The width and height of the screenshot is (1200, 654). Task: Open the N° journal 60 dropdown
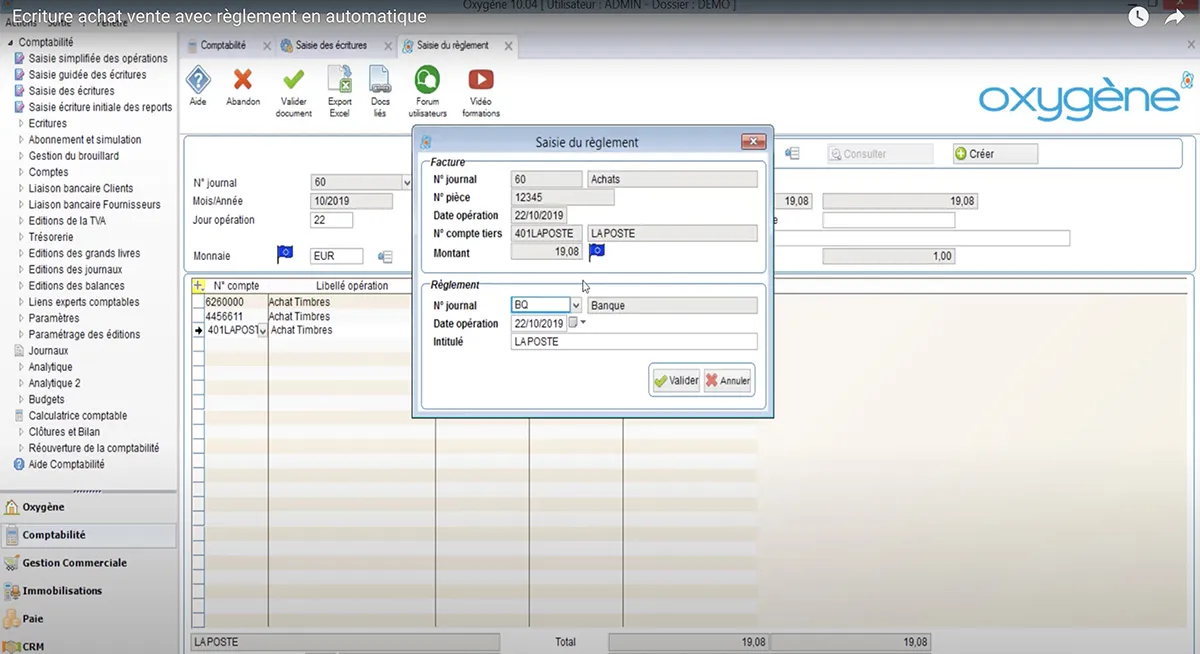[x=406, y=183]
